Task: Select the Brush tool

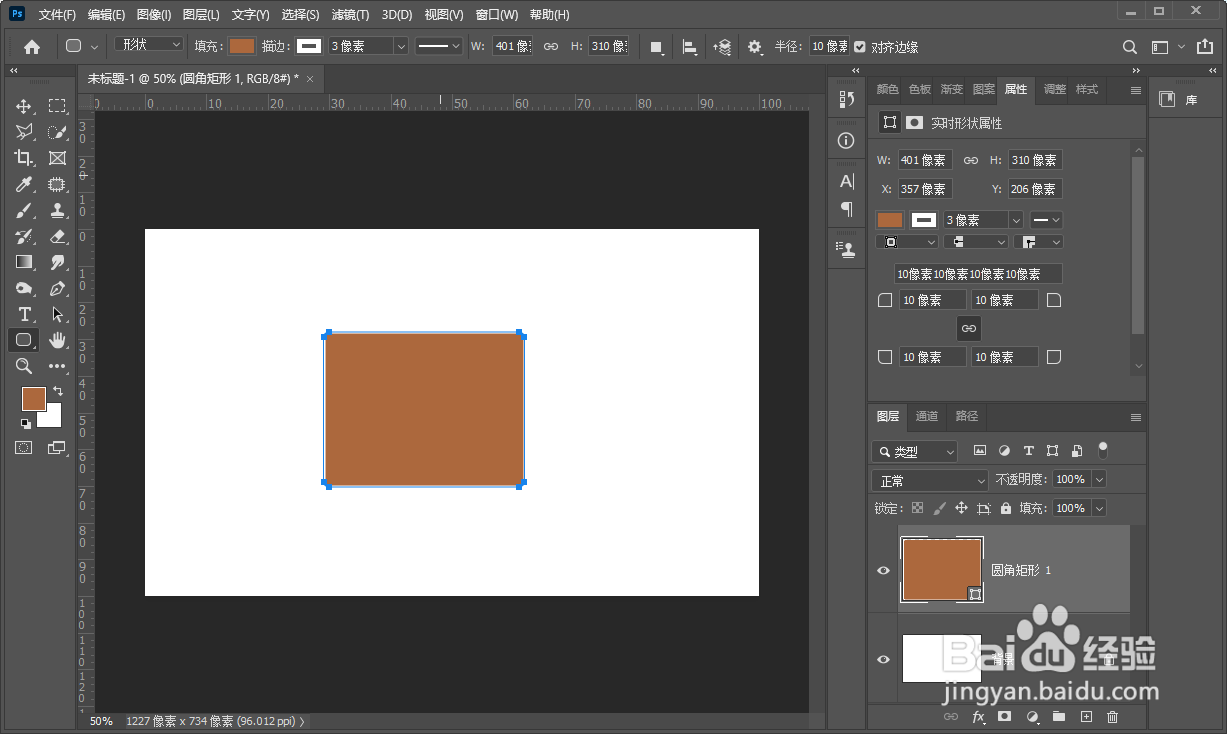Action: tap(24, 210)
